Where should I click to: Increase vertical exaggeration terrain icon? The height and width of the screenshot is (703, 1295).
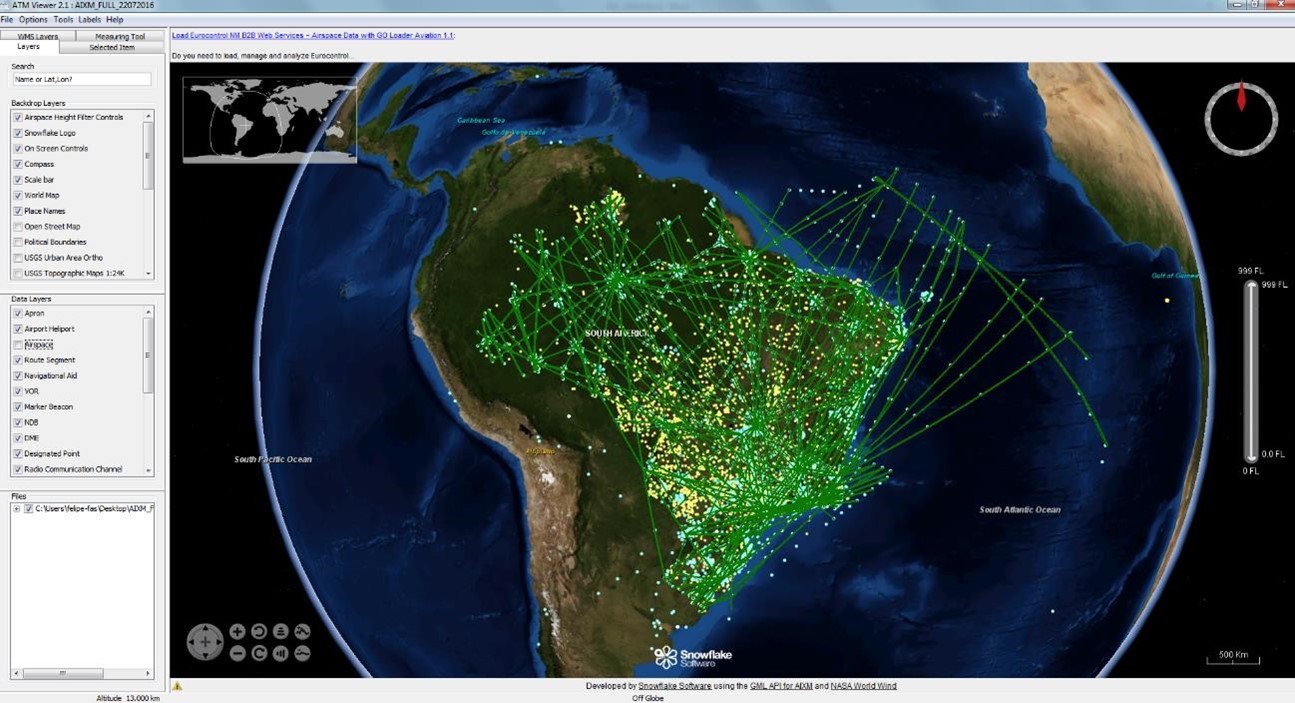point(302,631)
